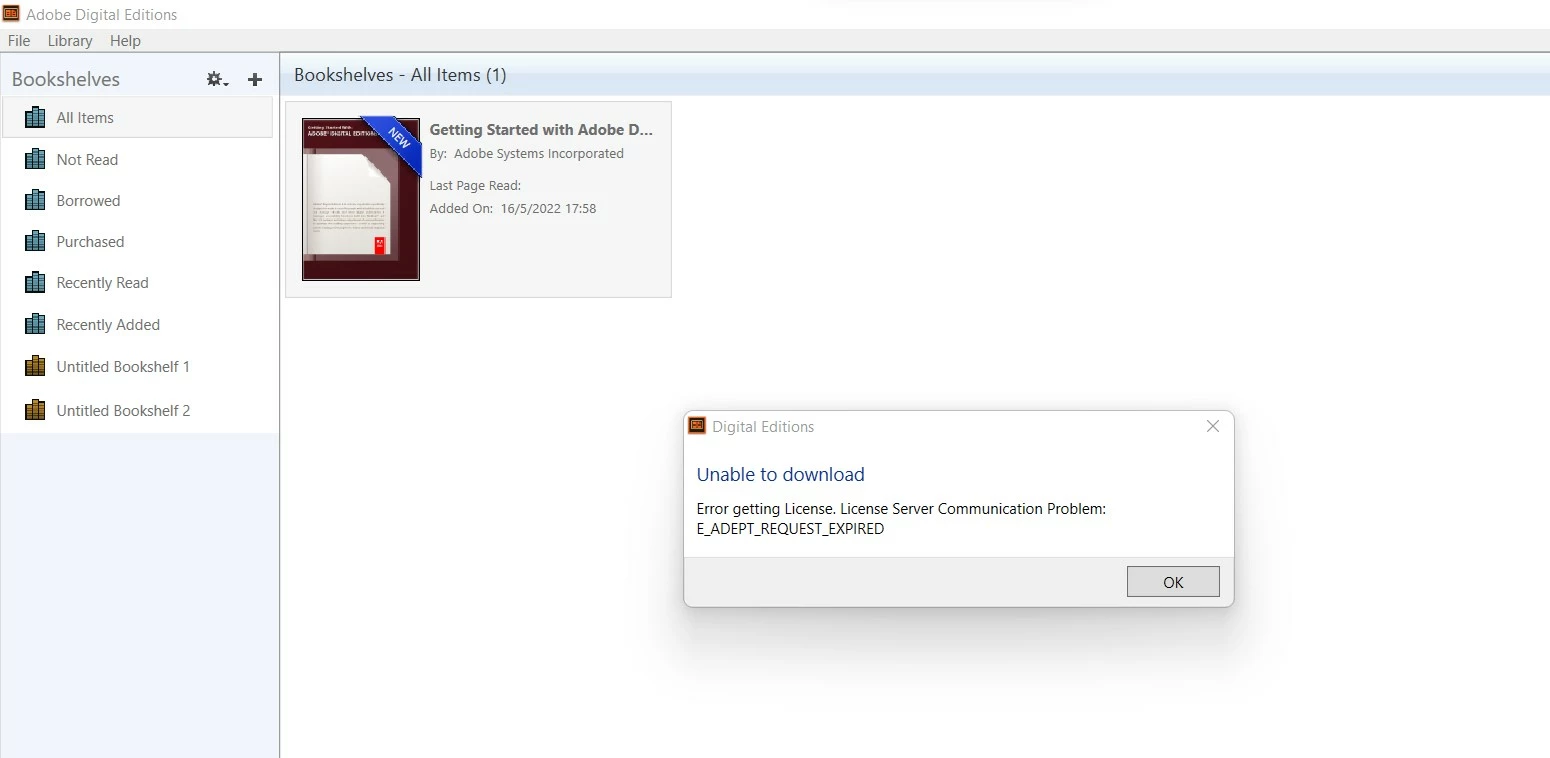Screen dimensions: 1550x758
Task: Select the Untitled Bookshelf 2 icon
Action: [35, 410]
